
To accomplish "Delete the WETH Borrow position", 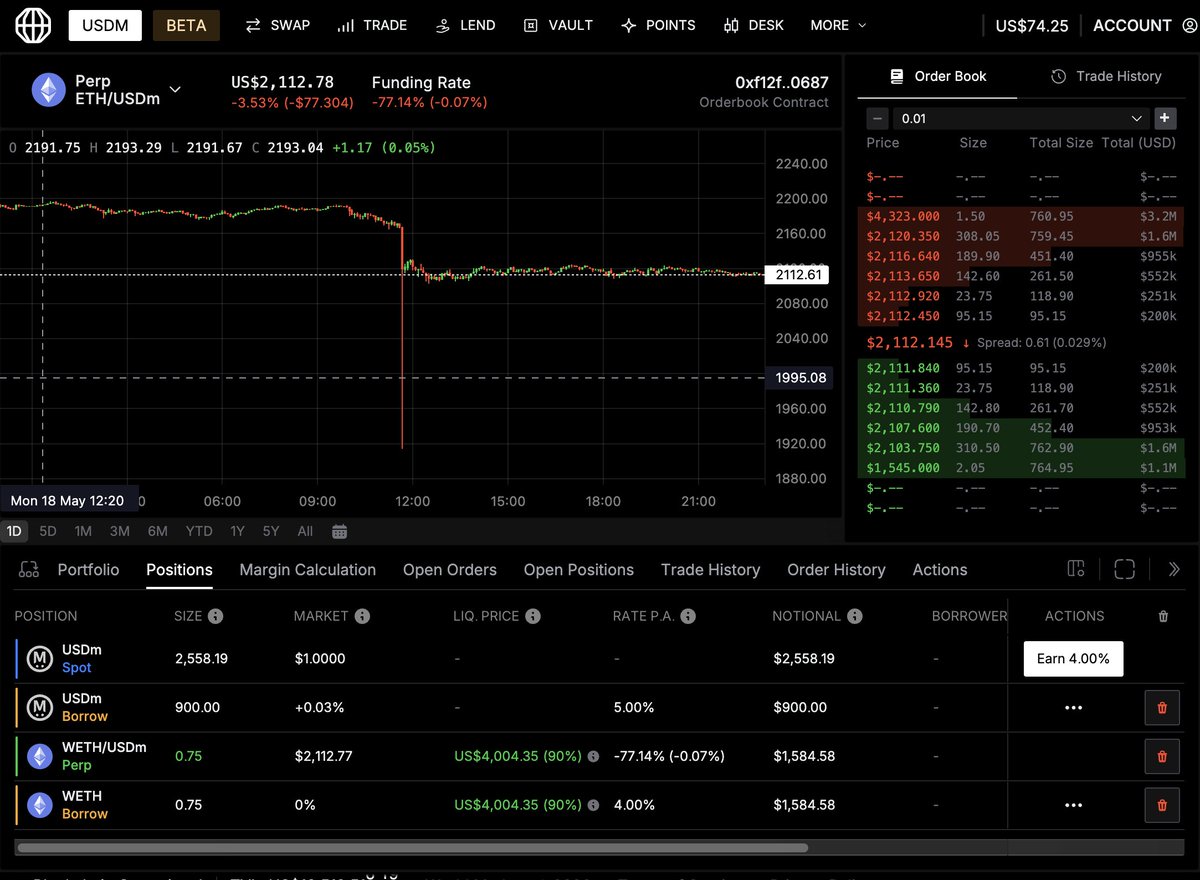I will coord(1162,805).
